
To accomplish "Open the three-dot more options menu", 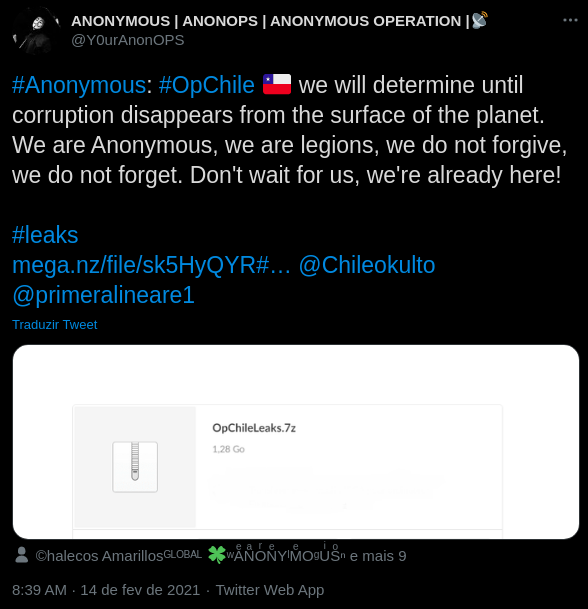I will pos(570,20).
